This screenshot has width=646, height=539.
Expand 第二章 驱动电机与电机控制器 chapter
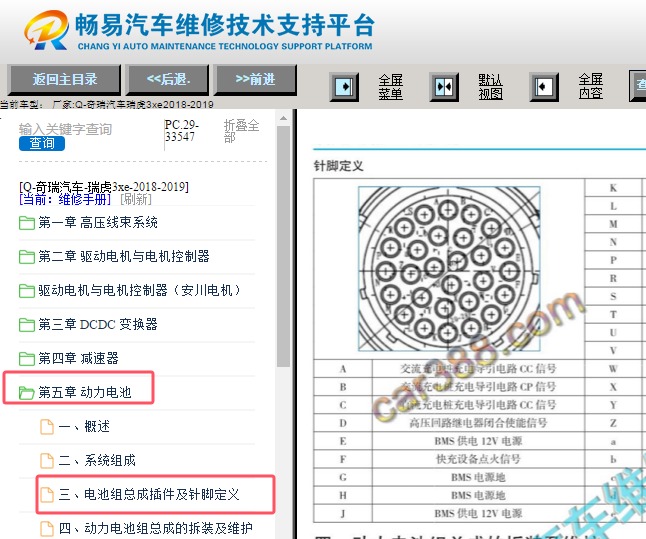(124, 257)
